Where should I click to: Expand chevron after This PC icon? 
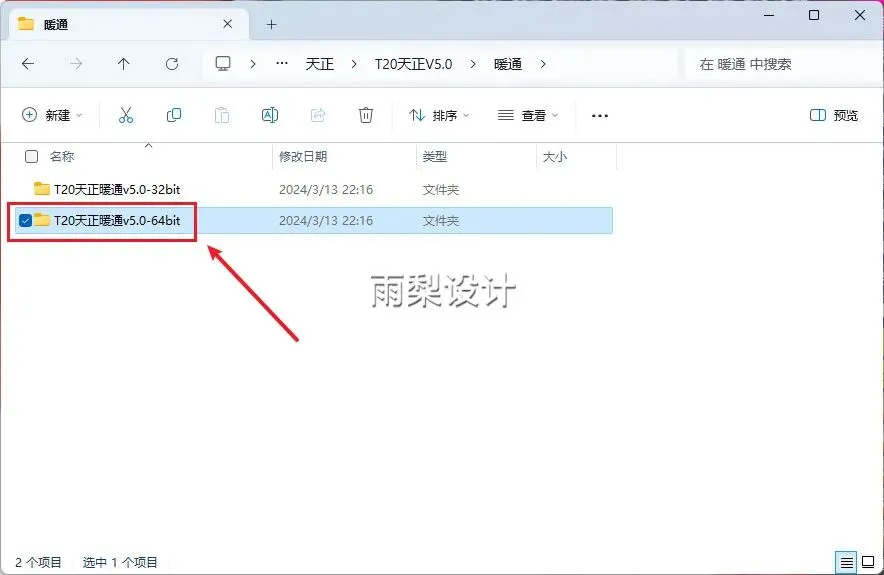click(253, 64)
